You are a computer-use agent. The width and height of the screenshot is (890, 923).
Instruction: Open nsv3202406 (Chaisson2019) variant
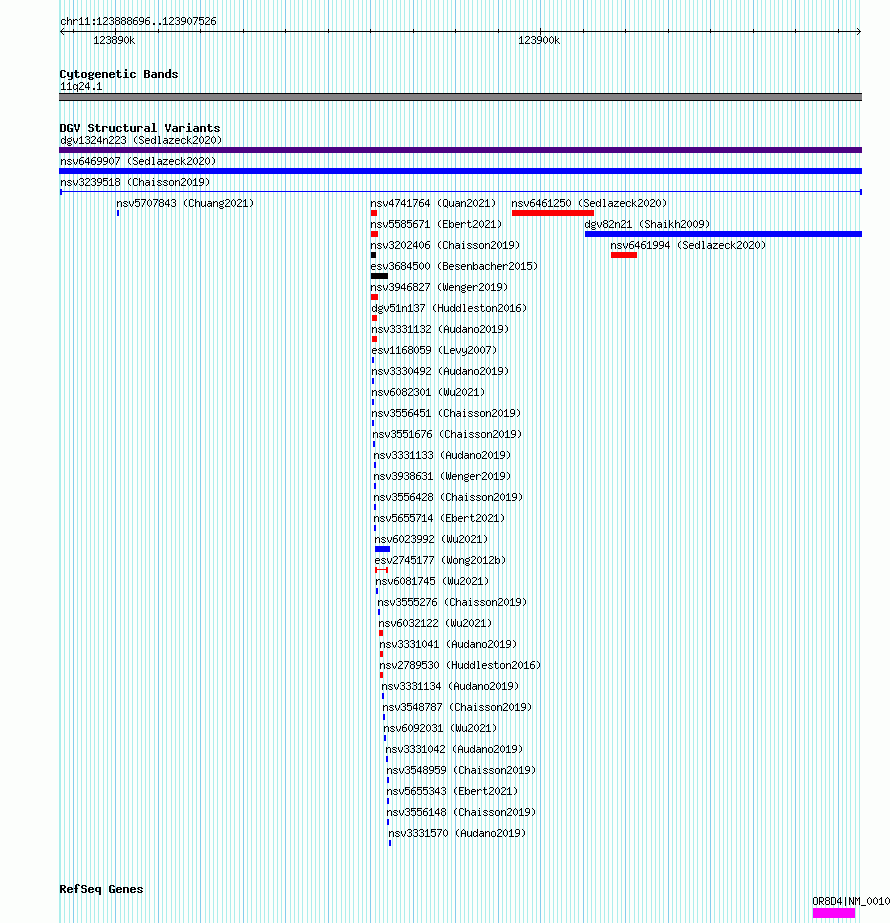coord(446,245)
